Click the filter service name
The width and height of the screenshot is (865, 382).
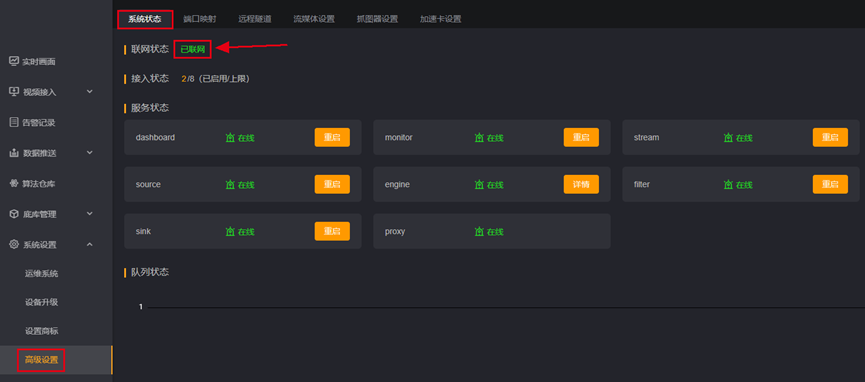pyautogui.click(x=642, y=184)
